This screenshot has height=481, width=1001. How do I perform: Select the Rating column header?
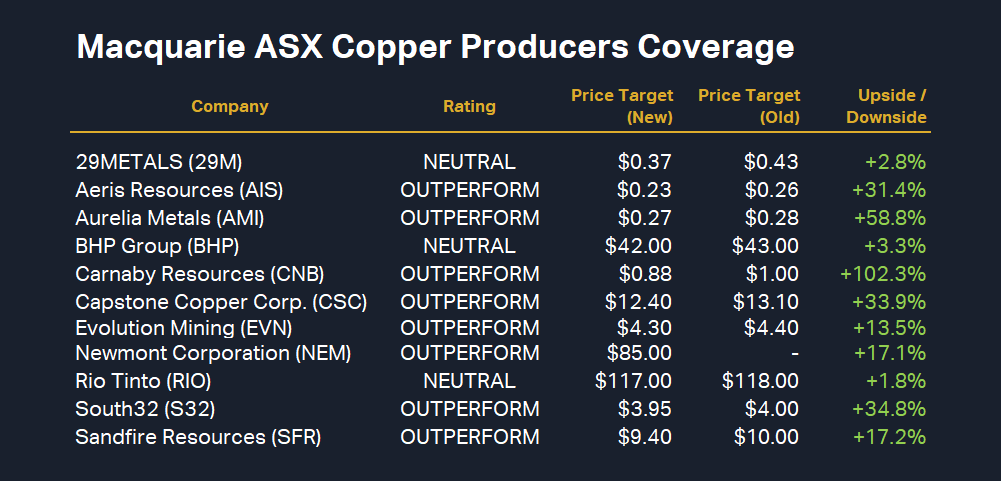tap(469, 106)
